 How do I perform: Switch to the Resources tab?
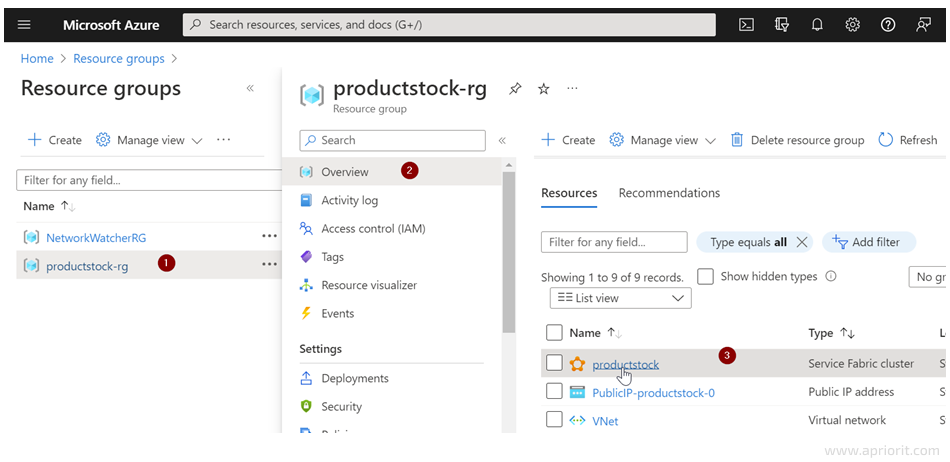tap(569, 193)
